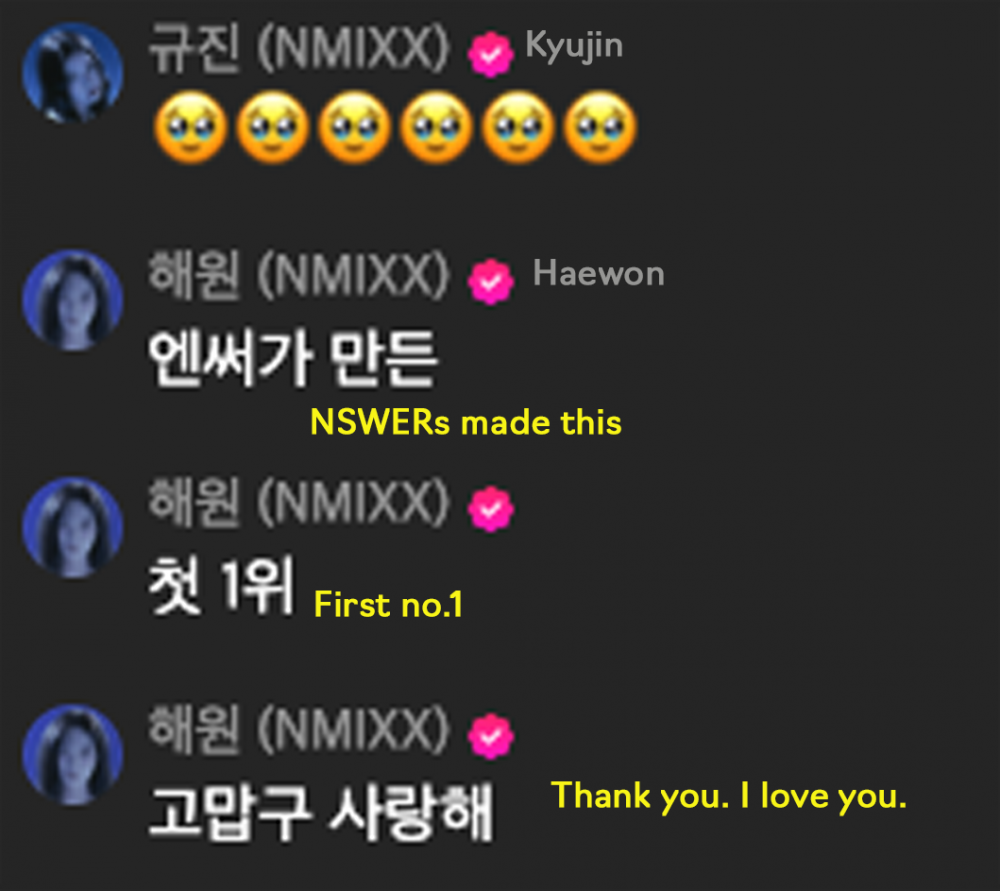Select the username 규진 (NMIXX)
Screen dimensions: 1000x891
tap(300, 48)
